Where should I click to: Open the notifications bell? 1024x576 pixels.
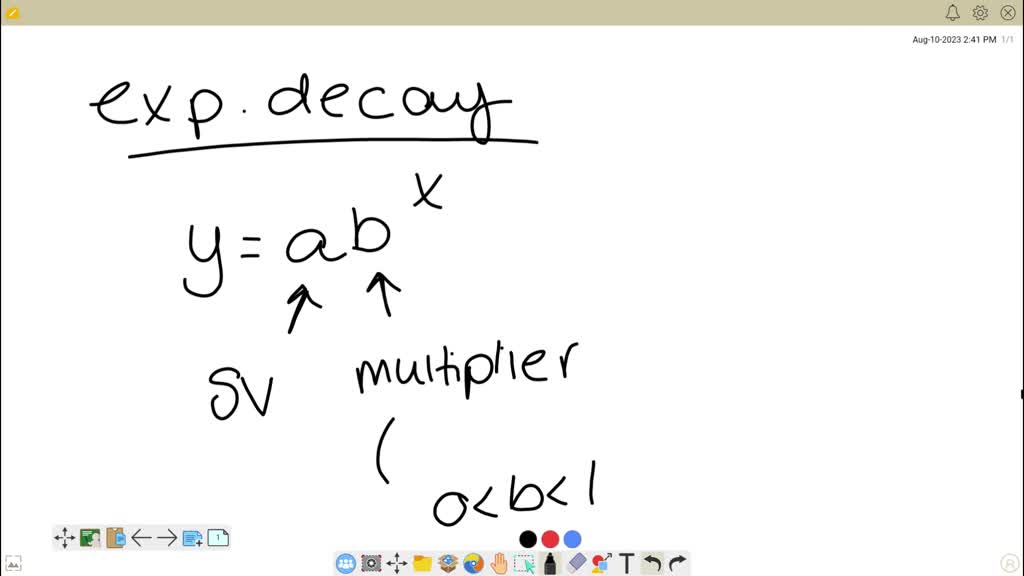[x=952, y=12]
